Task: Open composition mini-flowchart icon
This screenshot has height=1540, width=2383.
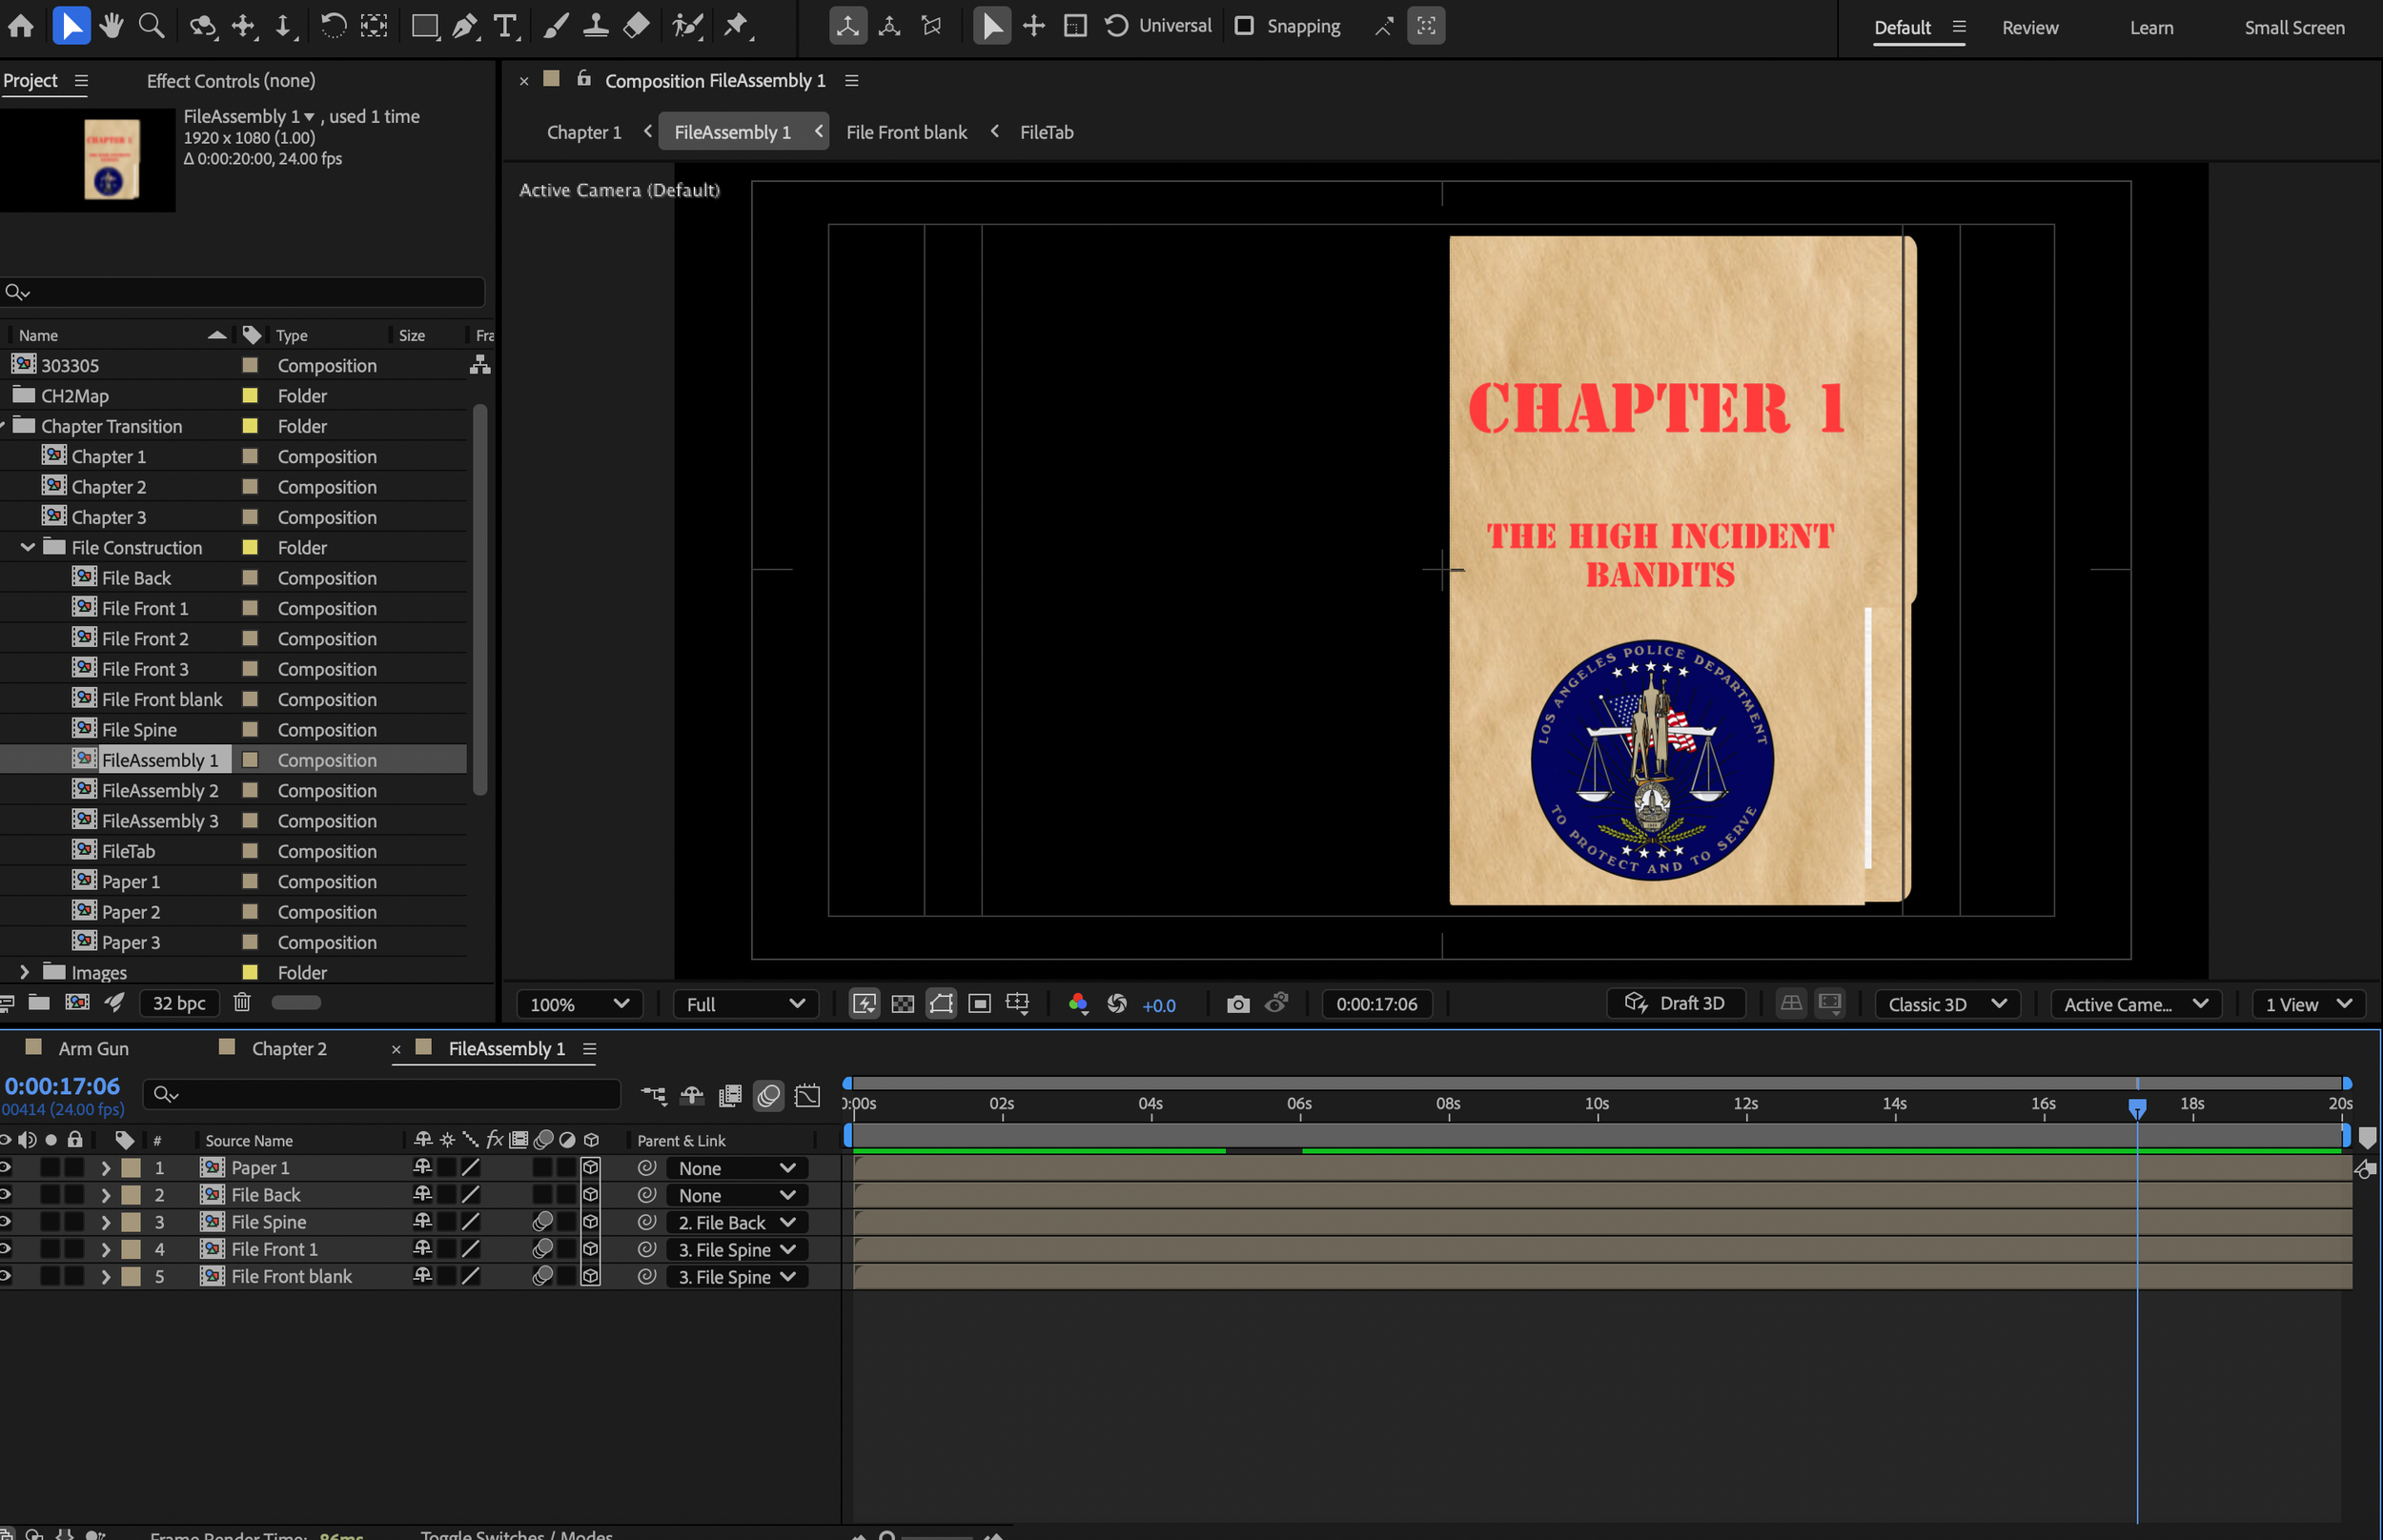Action: tap(653, 1096)
